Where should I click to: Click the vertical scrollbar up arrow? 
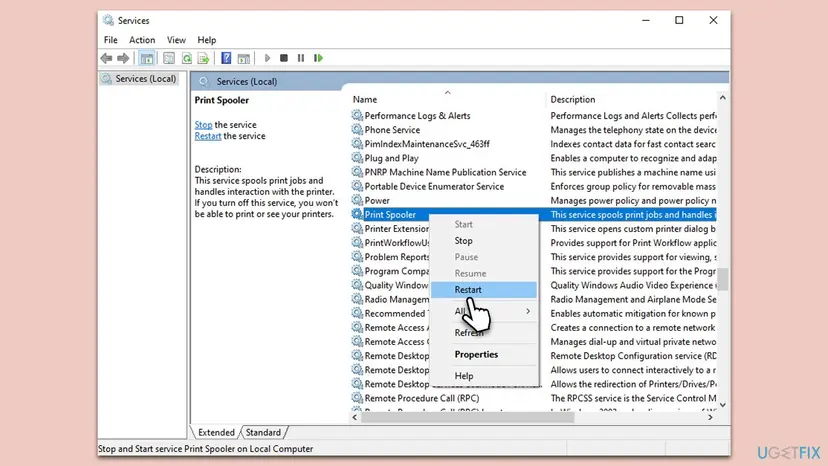coord(722,98)
